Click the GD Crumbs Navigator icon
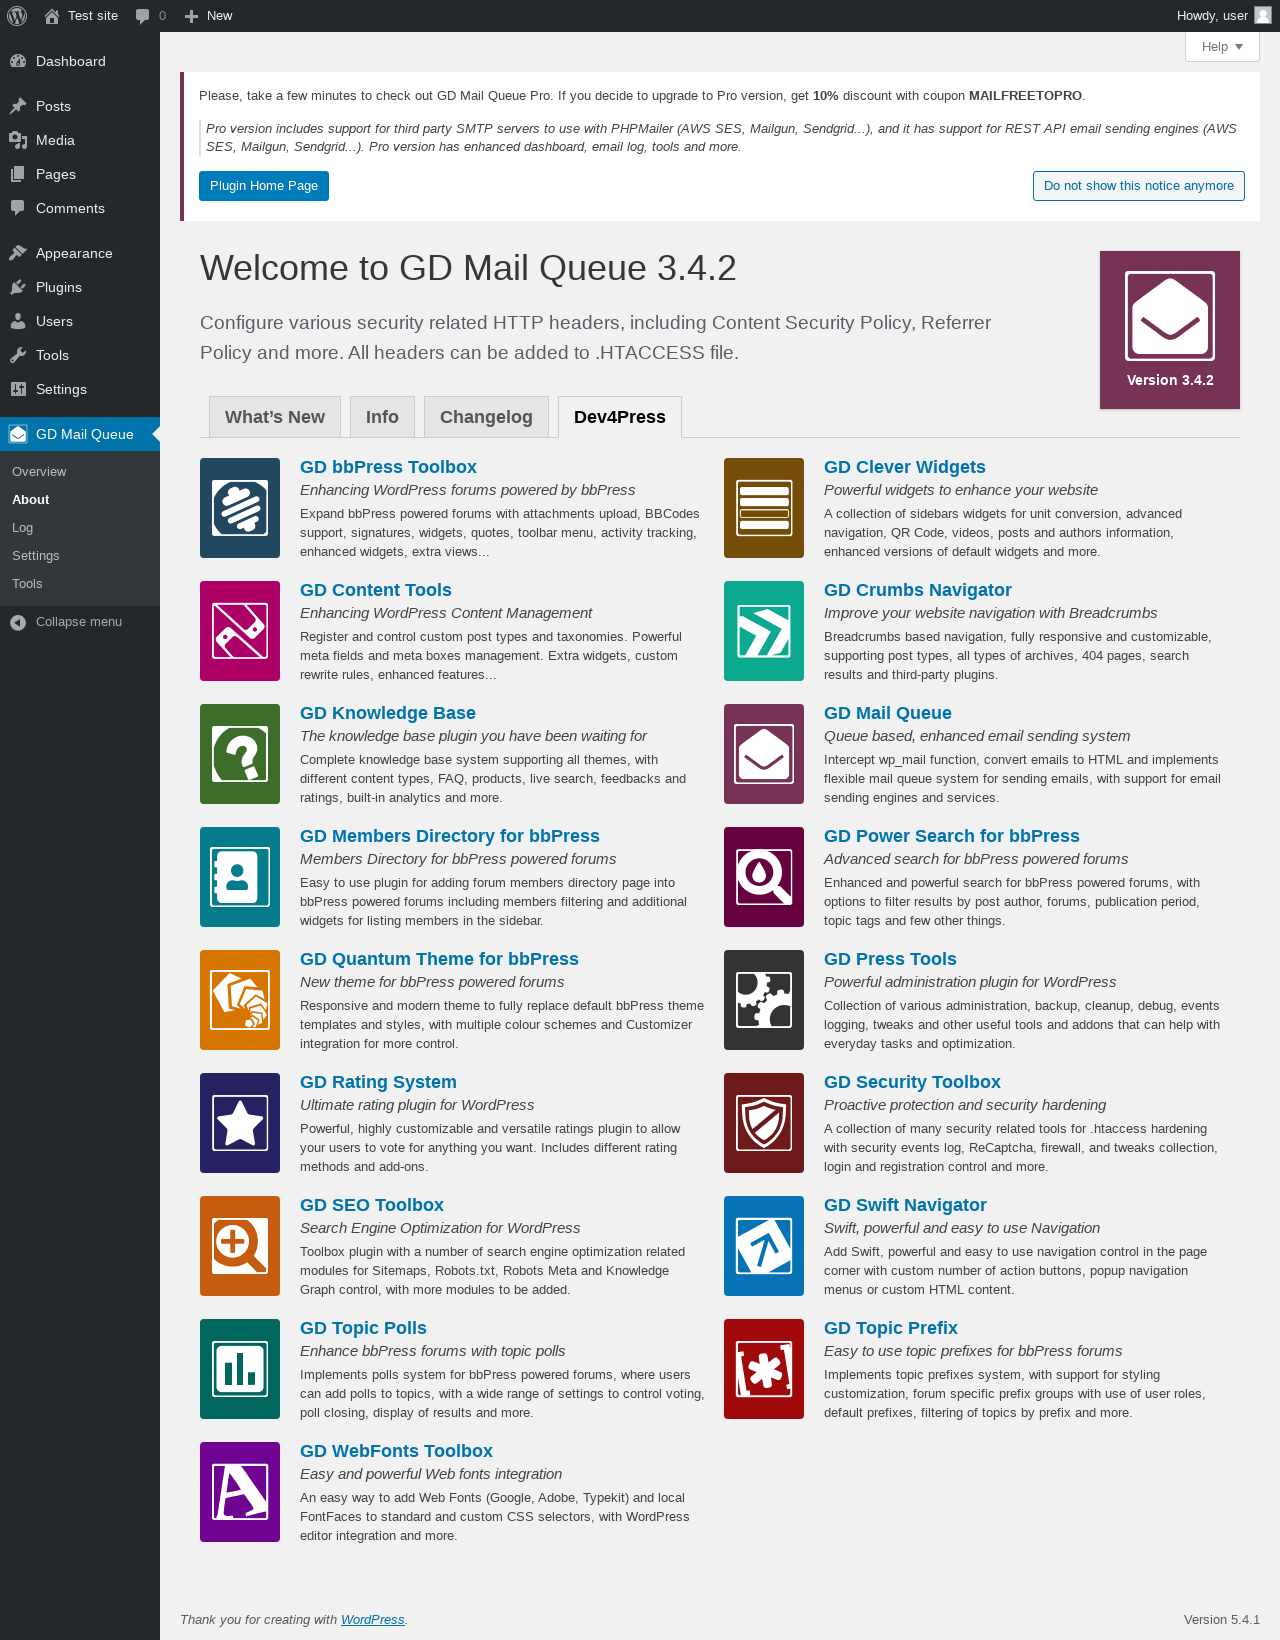Image resolution: width=1280 pixels, height=1640 pixels. coord(764,631)
